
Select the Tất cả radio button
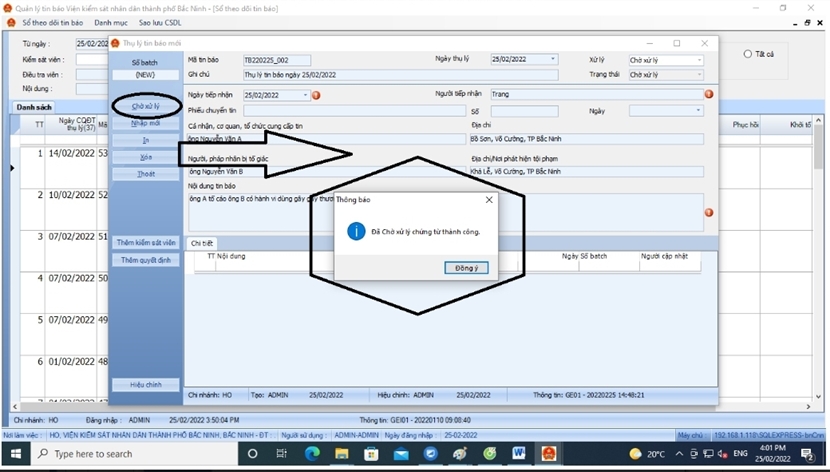(747, 54)
